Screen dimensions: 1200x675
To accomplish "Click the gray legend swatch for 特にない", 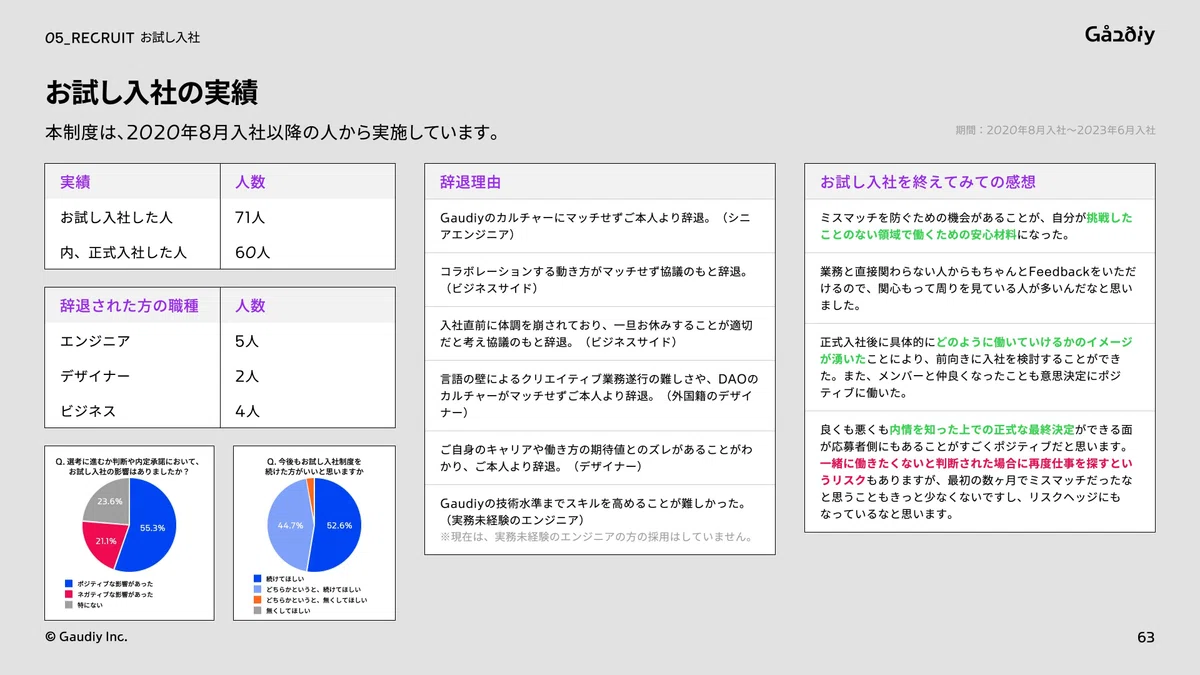I will pyautogui.click(x=69, y=605).
